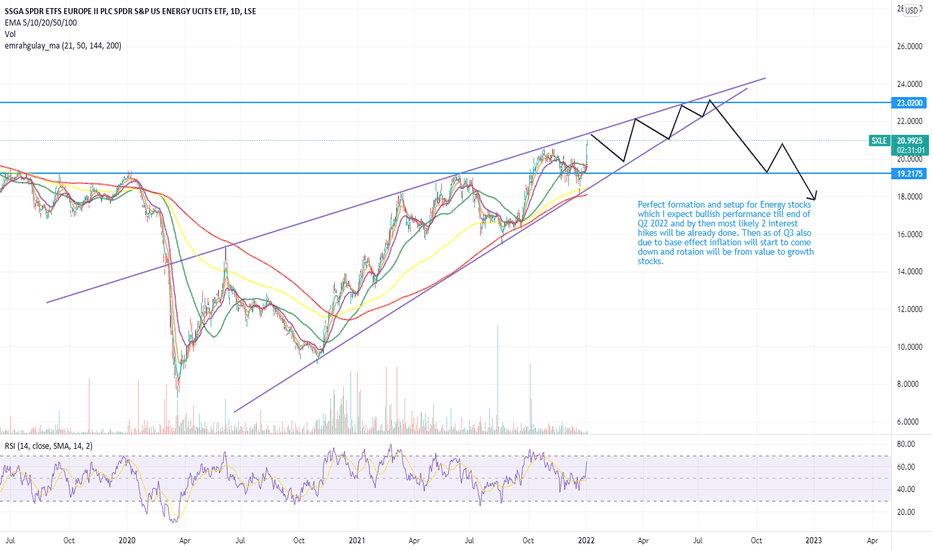The width and height of the screenshot is (932, 550).
Task: Click 18.0000 on the price axis
Action: [909, 197]
